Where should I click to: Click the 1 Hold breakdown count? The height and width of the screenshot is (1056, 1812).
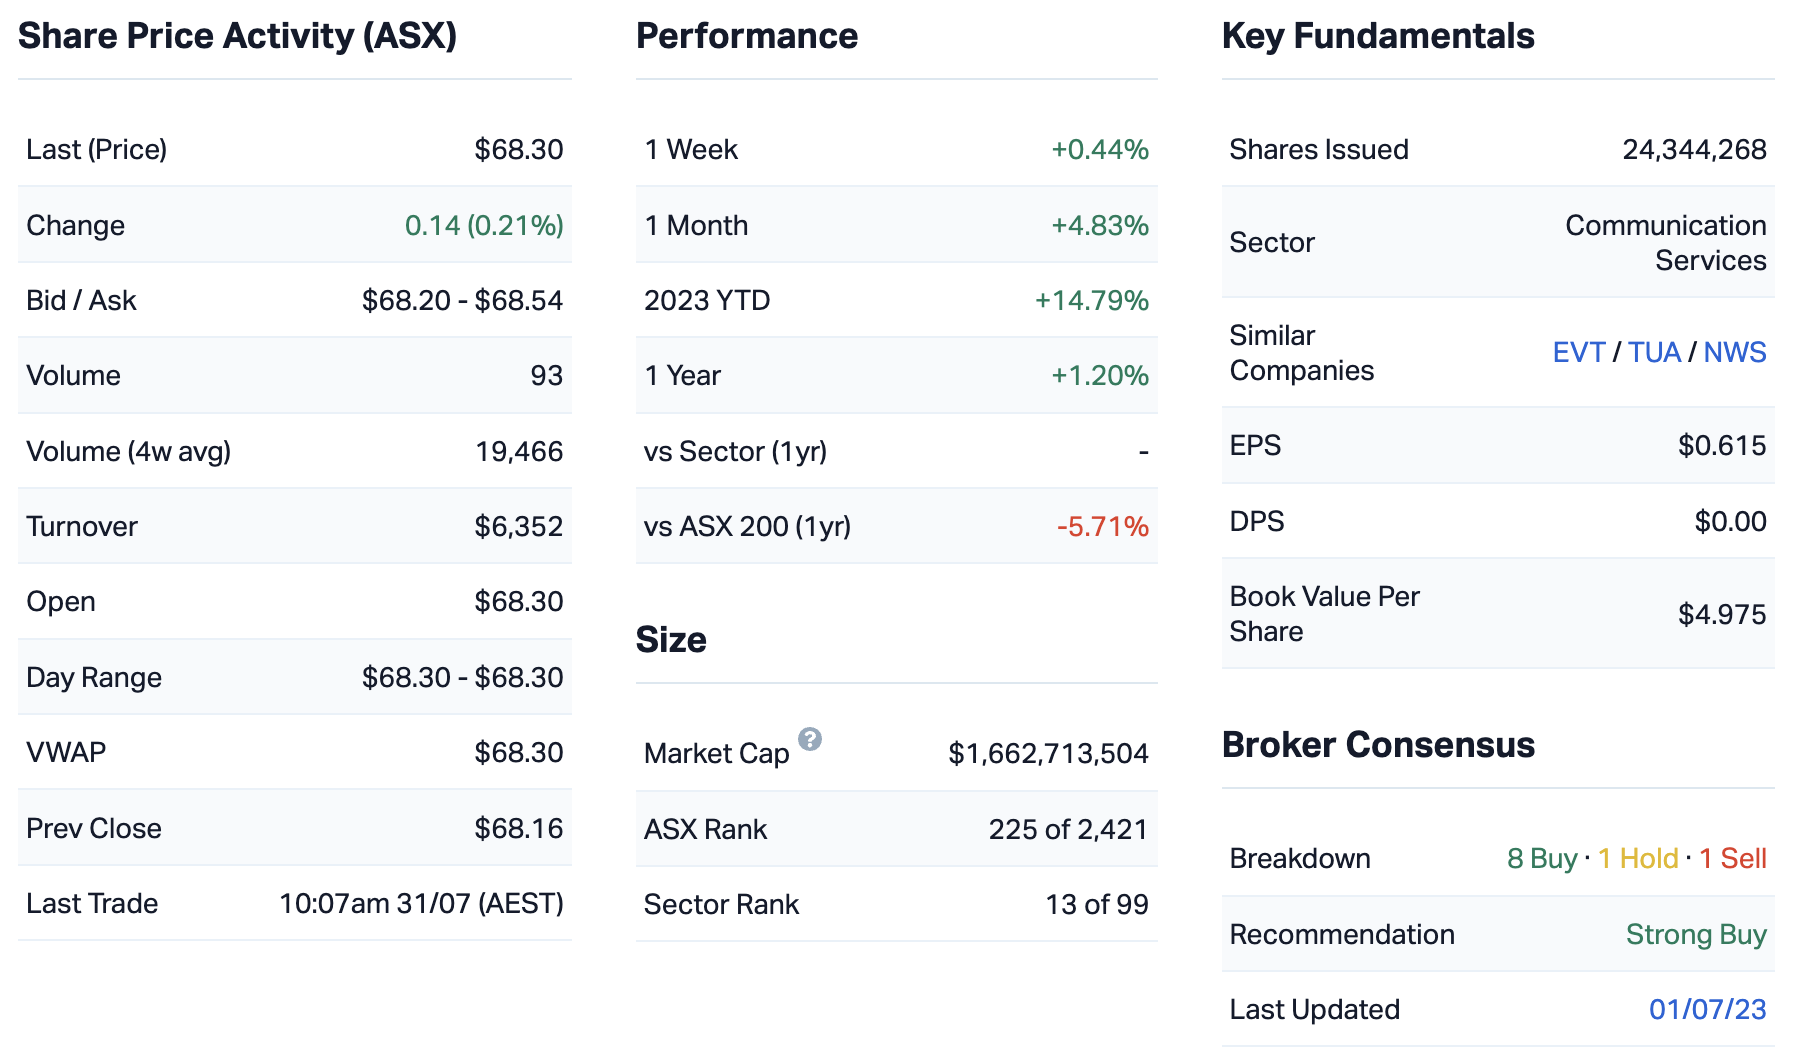[x=1637, y=858]
